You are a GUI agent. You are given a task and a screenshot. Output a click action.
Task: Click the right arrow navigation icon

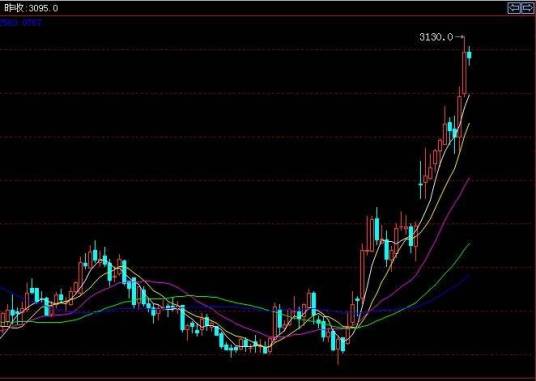[527, 8]
